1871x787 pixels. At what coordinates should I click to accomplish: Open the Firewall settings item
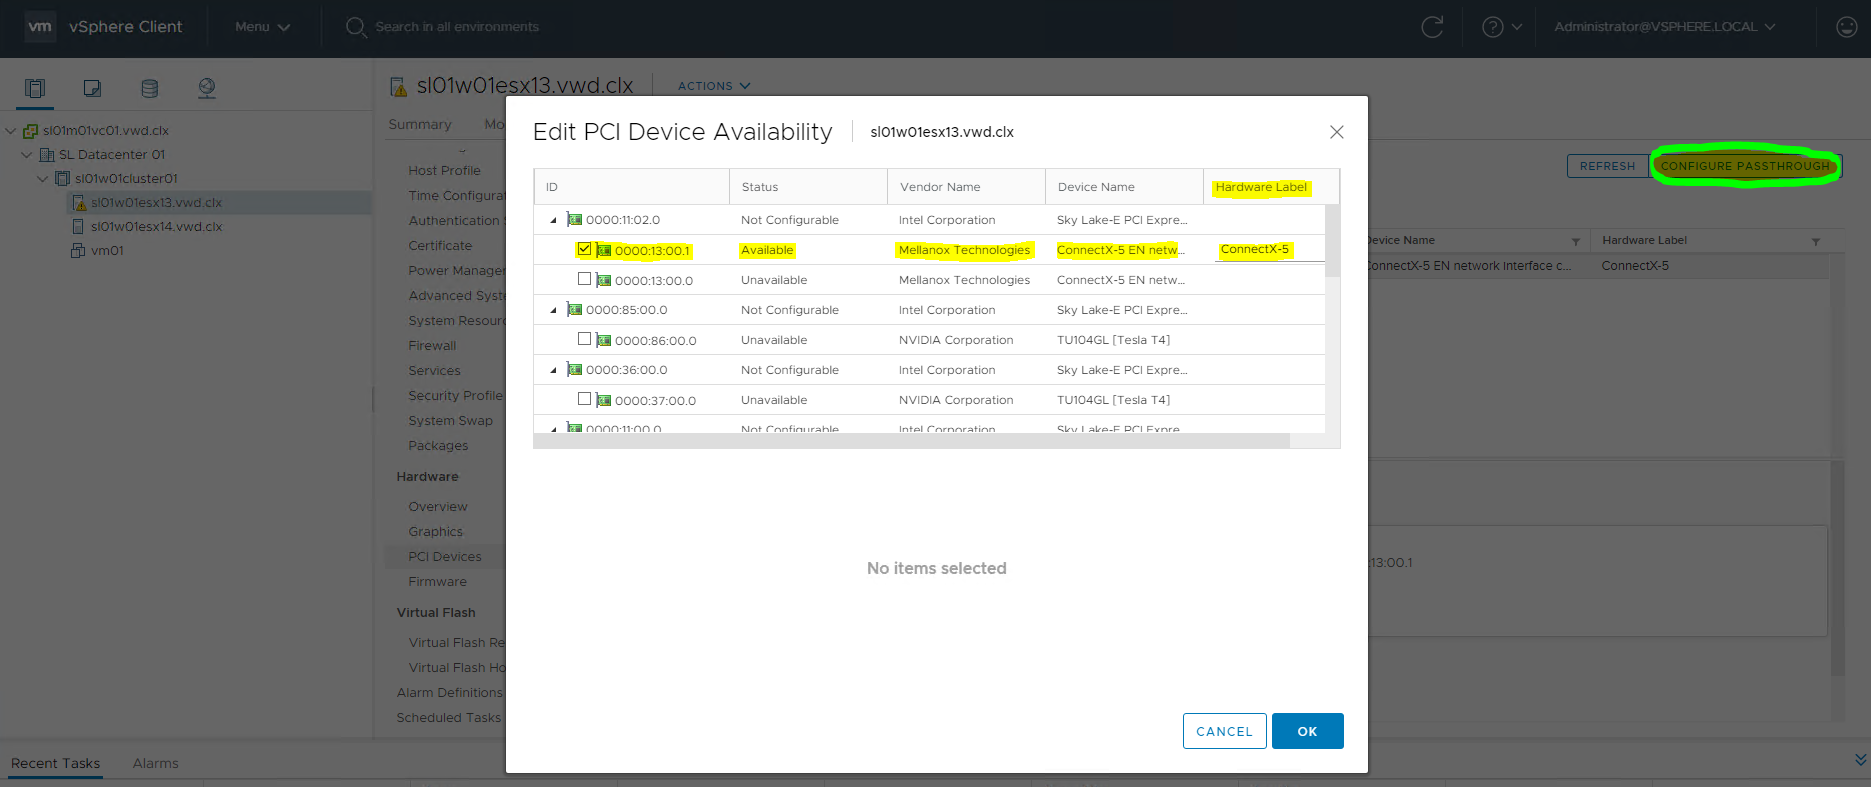(x=432, y=346)
